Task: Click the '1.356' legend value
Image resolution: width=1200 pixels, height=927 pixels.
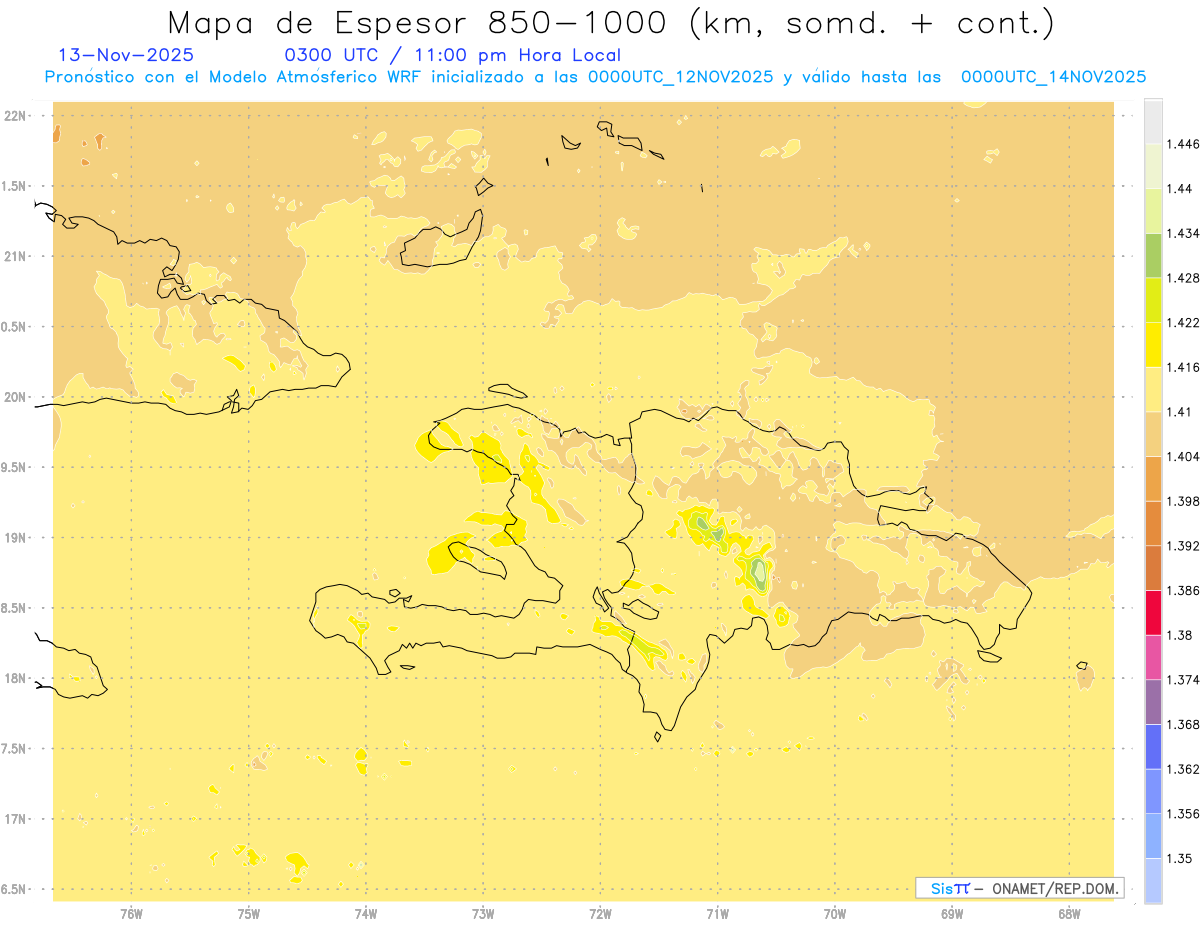Action: point(1185,814)
